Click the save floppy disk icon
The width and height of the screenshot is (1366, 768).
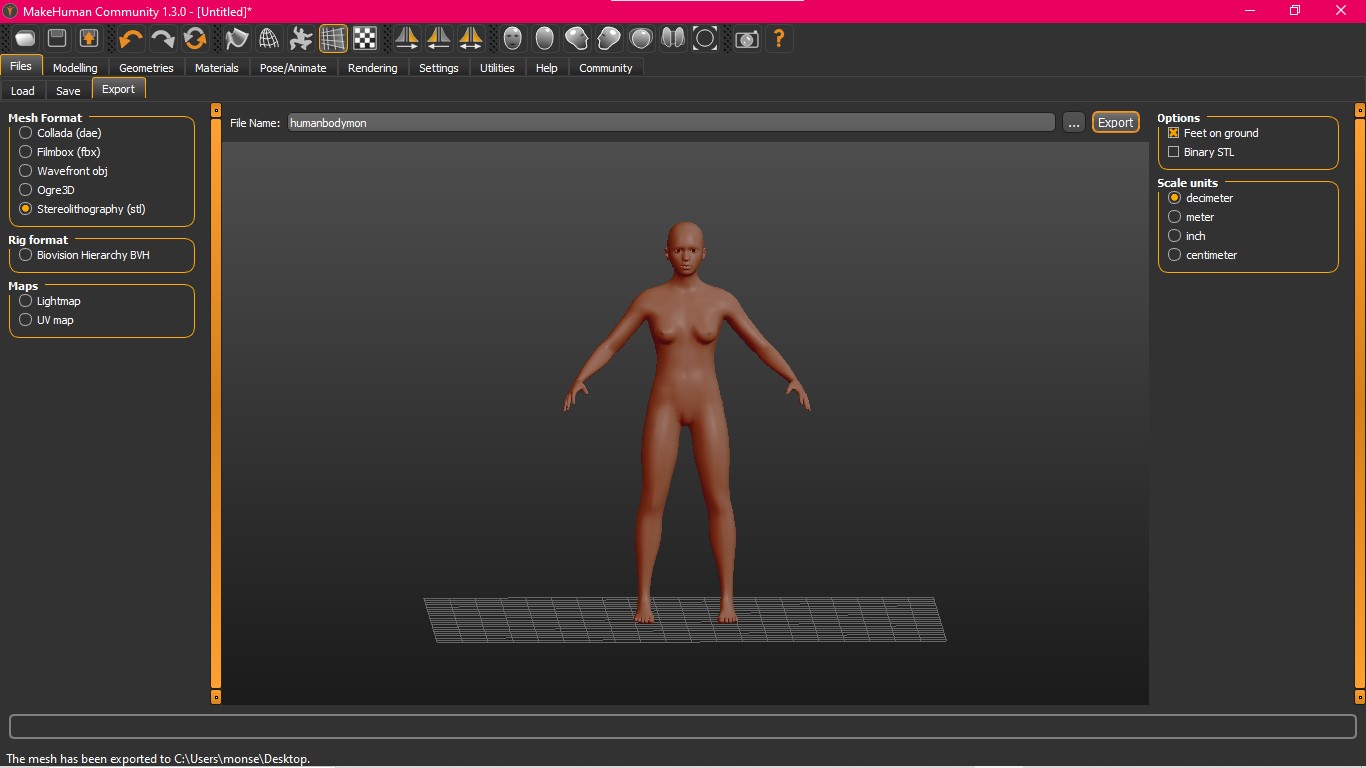(57, 39)
